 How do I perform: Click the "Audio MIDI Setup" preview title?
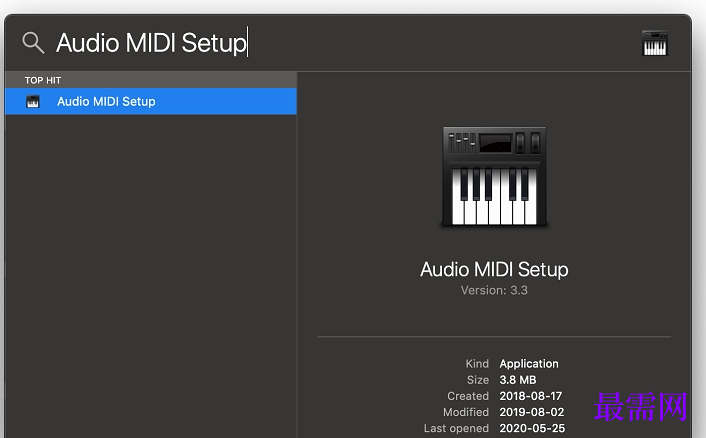click(x=494, y=269)
